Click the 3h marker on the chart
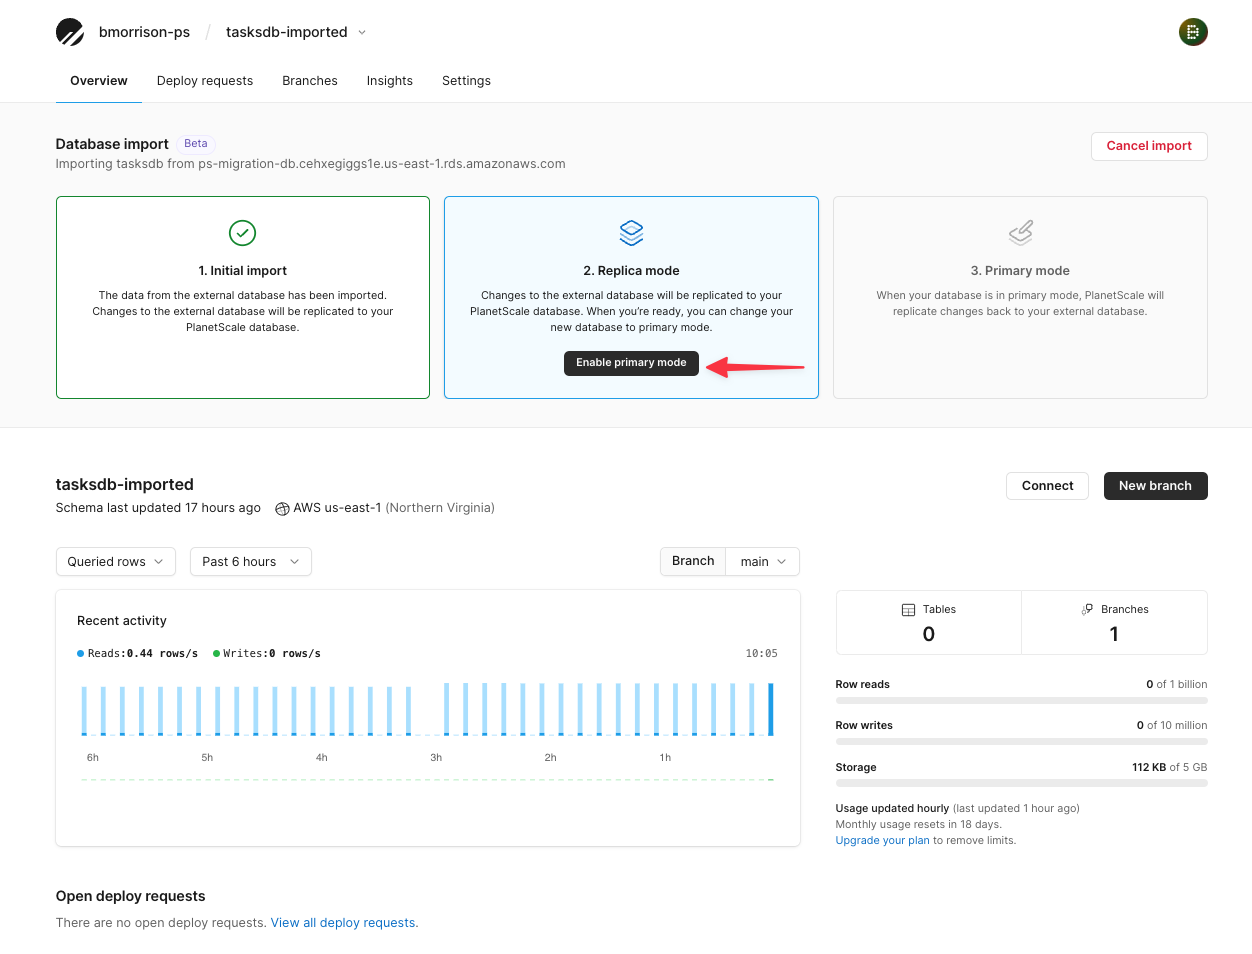The image size is (1252, 954). tap(436, 758)
